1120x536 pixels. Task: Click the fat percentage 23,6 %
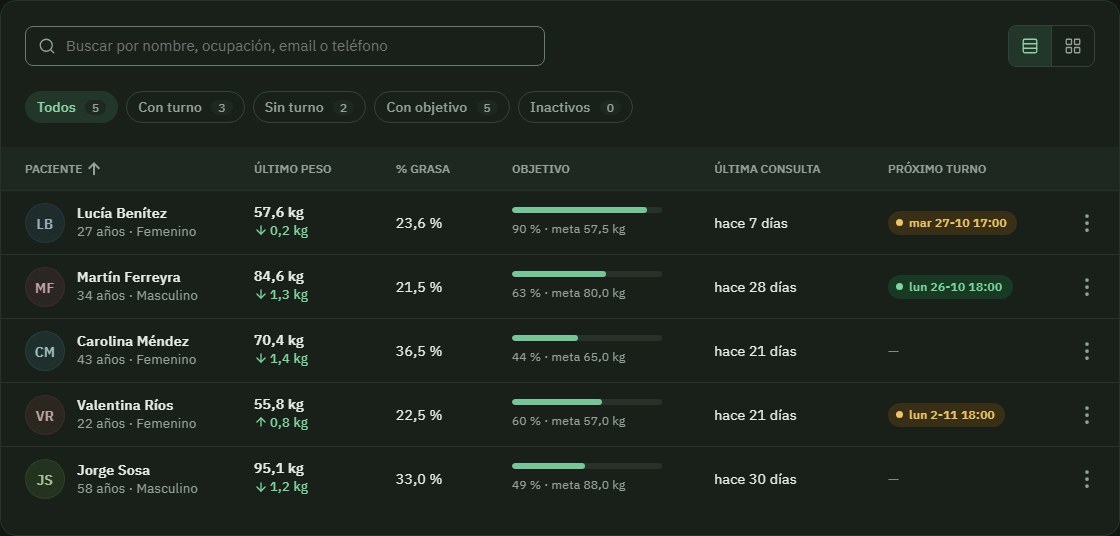(x=419, y=223)
